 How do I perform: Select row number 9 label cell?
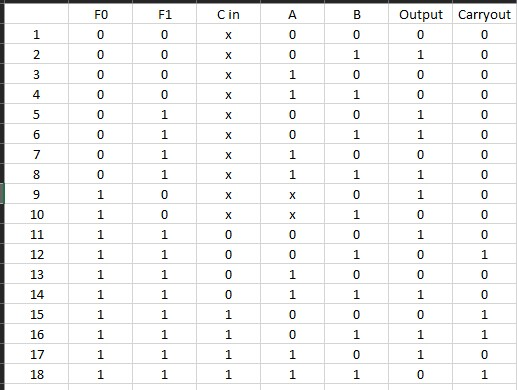coord(36,194)
